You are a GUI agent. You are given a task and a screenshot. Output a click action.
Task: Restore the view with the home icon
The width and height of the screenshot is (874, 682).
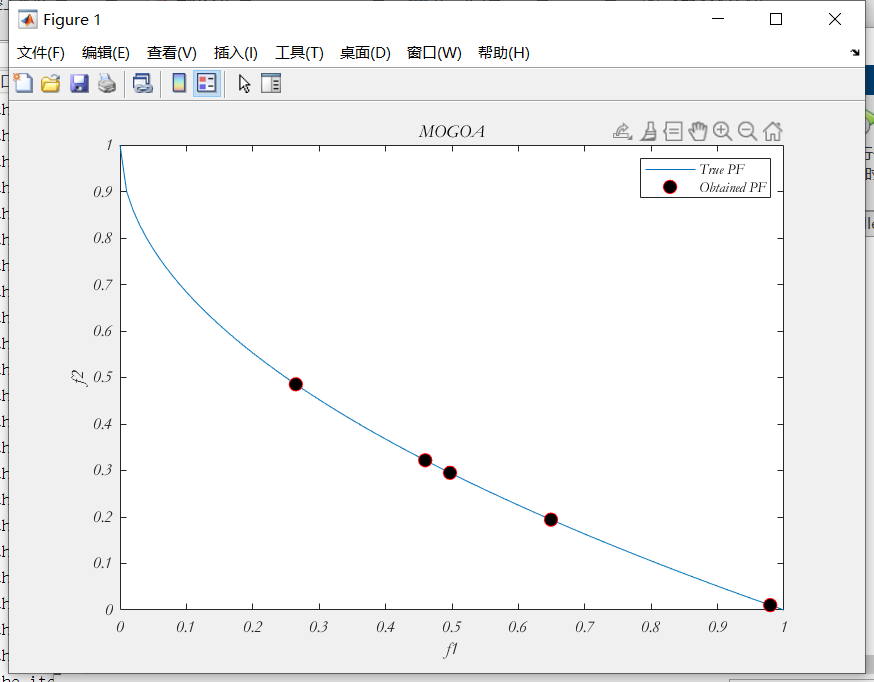pos(773,131)
